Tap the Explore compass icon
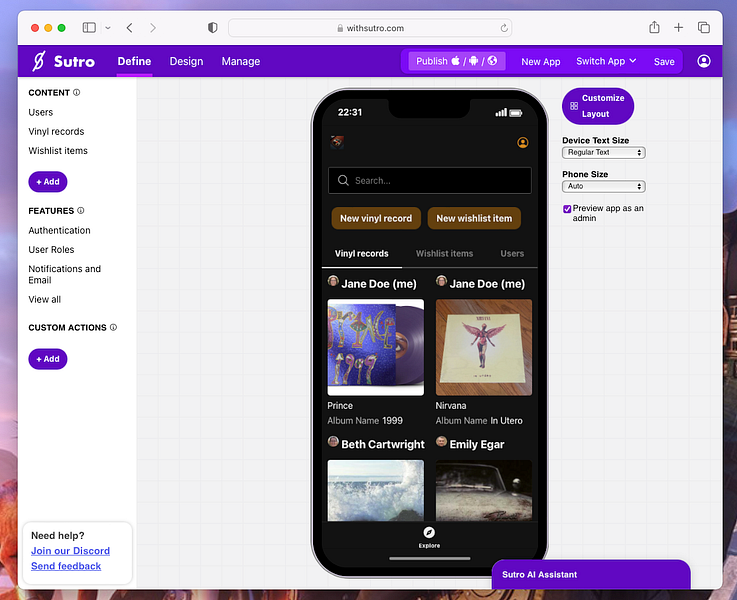The height and width of the screenshot is (600, 737). 429,532
